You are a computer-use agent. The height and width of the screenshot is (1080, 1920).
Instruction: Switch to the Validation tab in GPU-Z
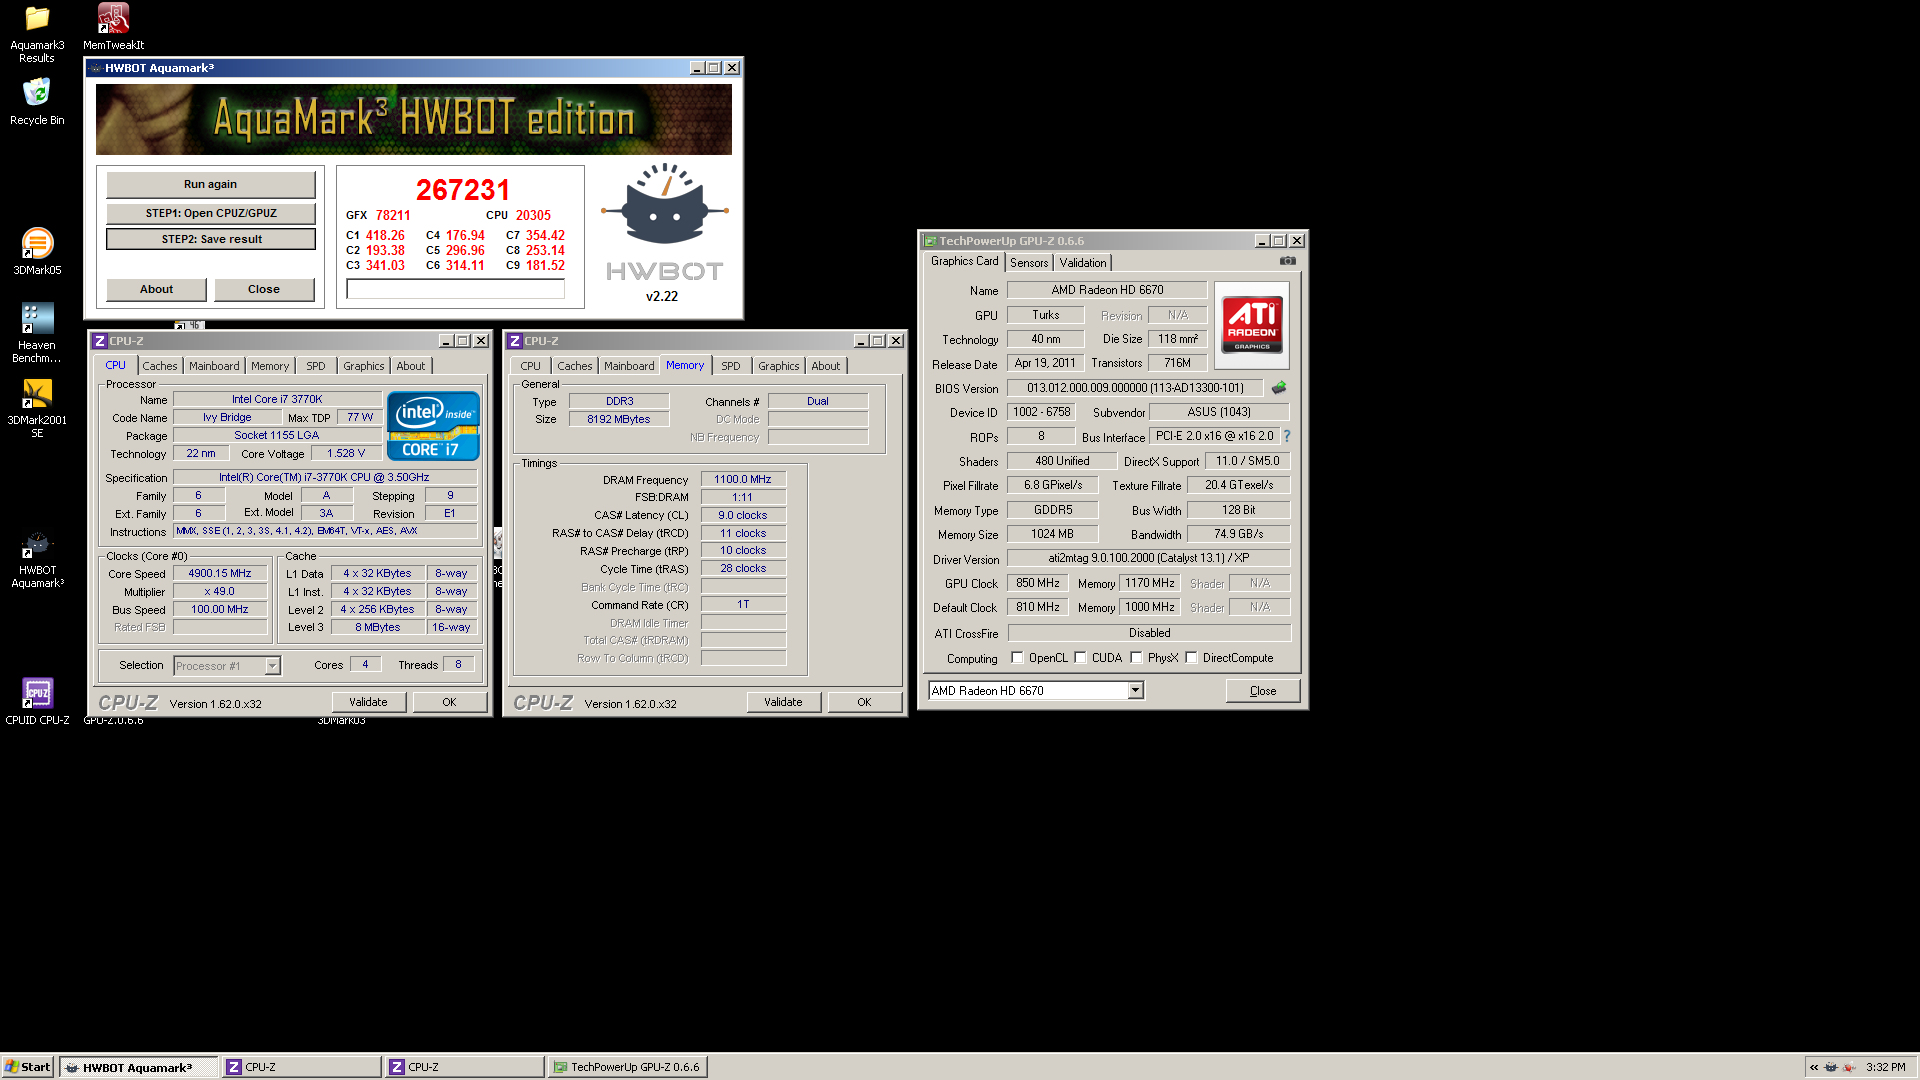pyautogui.click(x=1083, y=263)
